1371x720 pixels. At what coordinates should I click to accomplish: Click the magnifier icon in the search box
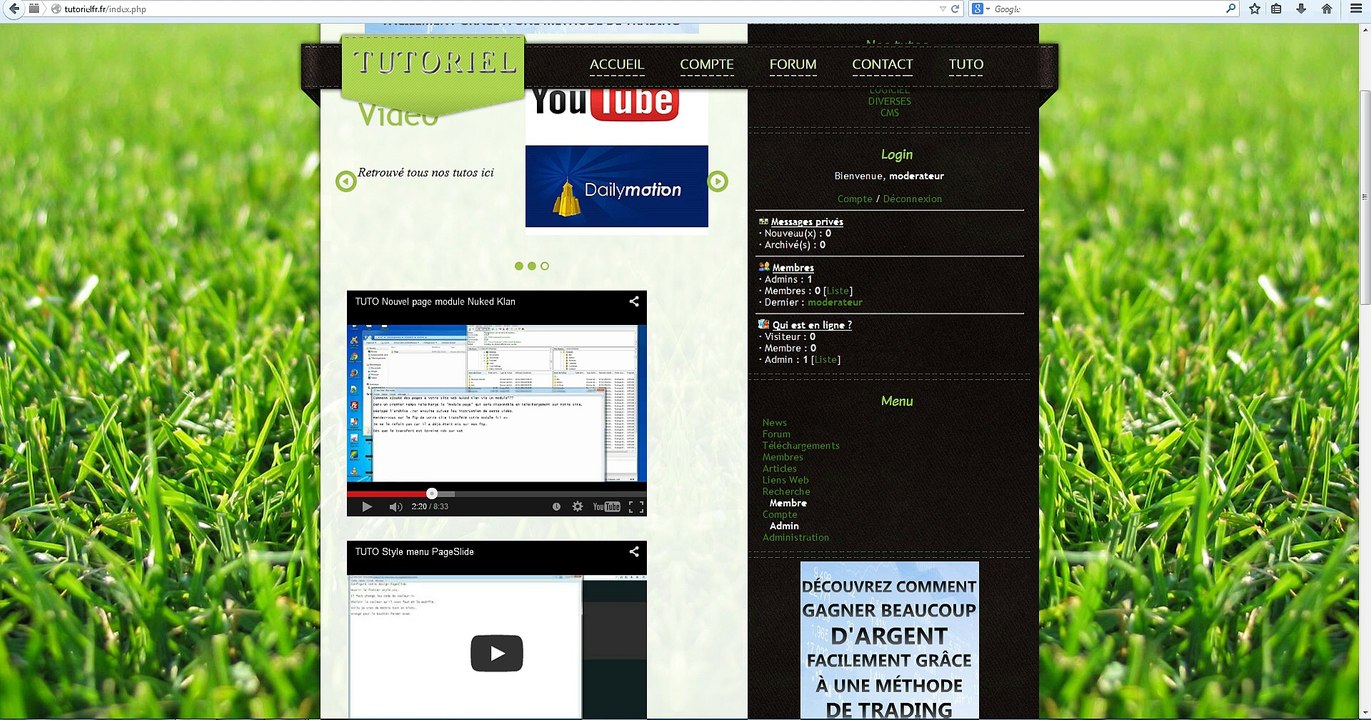(x=1231, y=8)
